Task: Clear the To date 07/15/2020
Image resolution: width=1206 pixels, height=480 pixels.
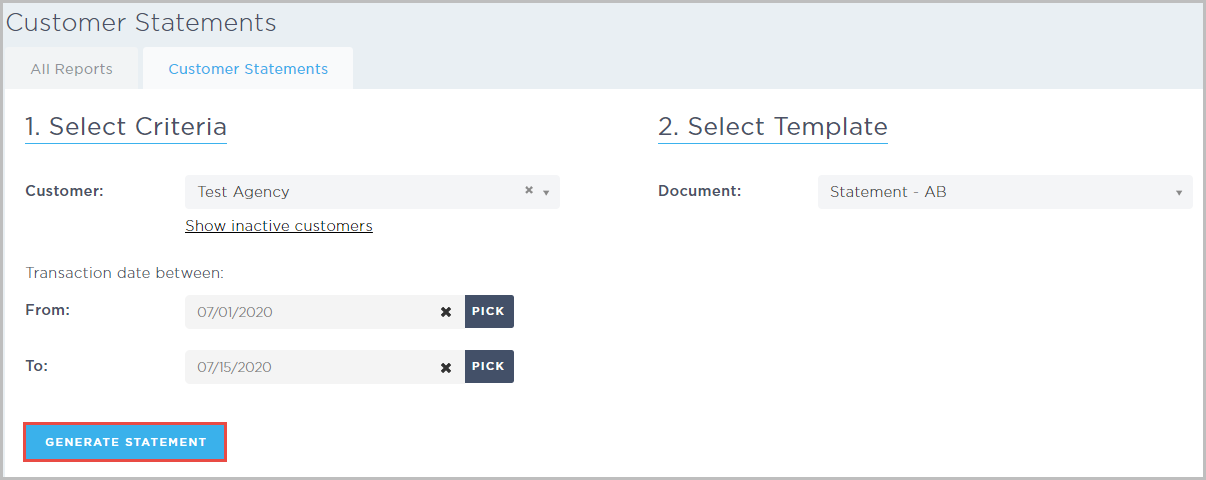Action: pos(446,367)
